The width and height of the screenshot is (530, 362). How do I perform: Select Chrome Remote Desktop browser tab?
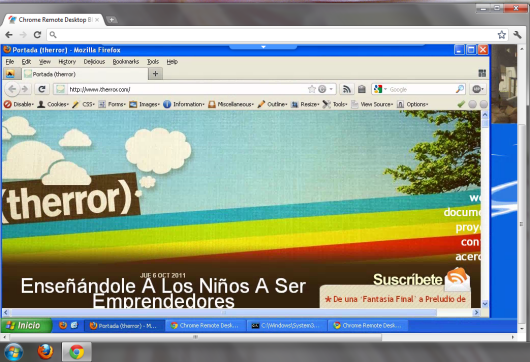pyautogui.click(x=54, y=20)
